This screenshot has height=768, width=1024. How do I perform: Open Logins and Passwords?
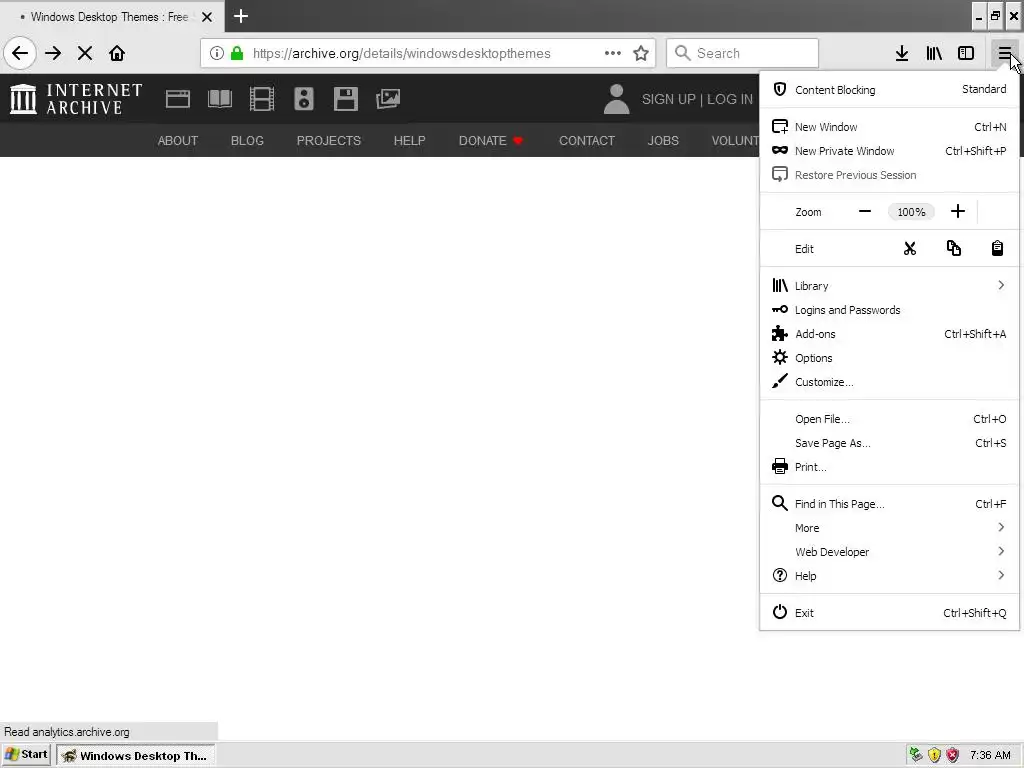point(889,310)
